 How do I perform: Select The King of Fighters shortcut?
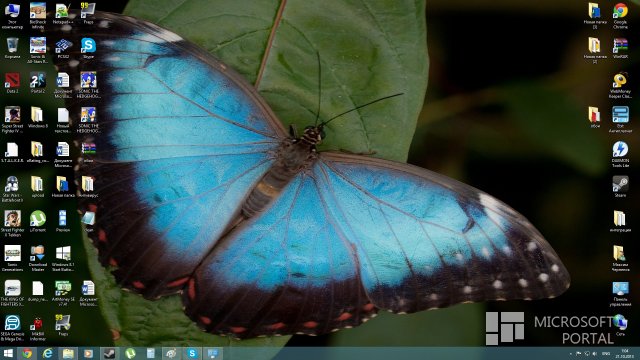point(12,293)
